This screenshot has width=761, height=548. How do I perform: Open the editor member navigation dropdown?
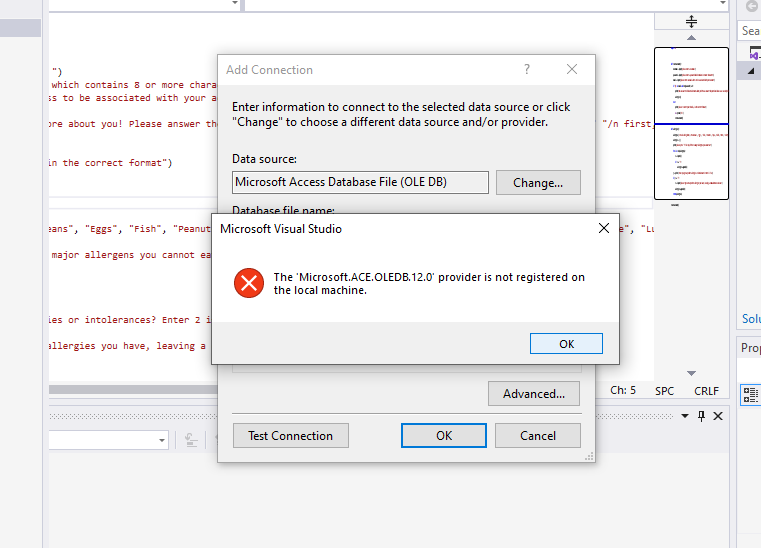click(x=722, y=3)
